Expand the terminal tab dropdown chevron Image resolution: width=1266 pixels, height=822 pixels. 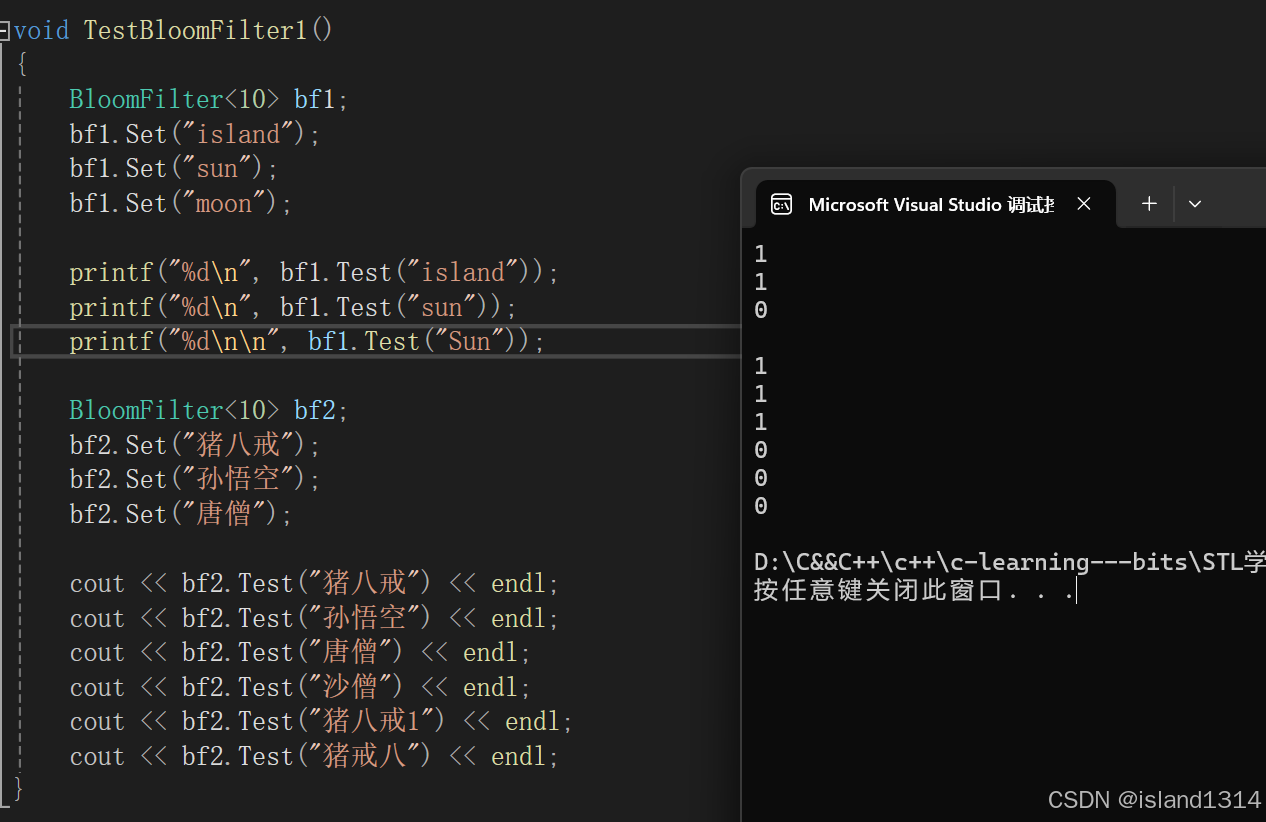pyautogui.click(x=1195, y=204)
